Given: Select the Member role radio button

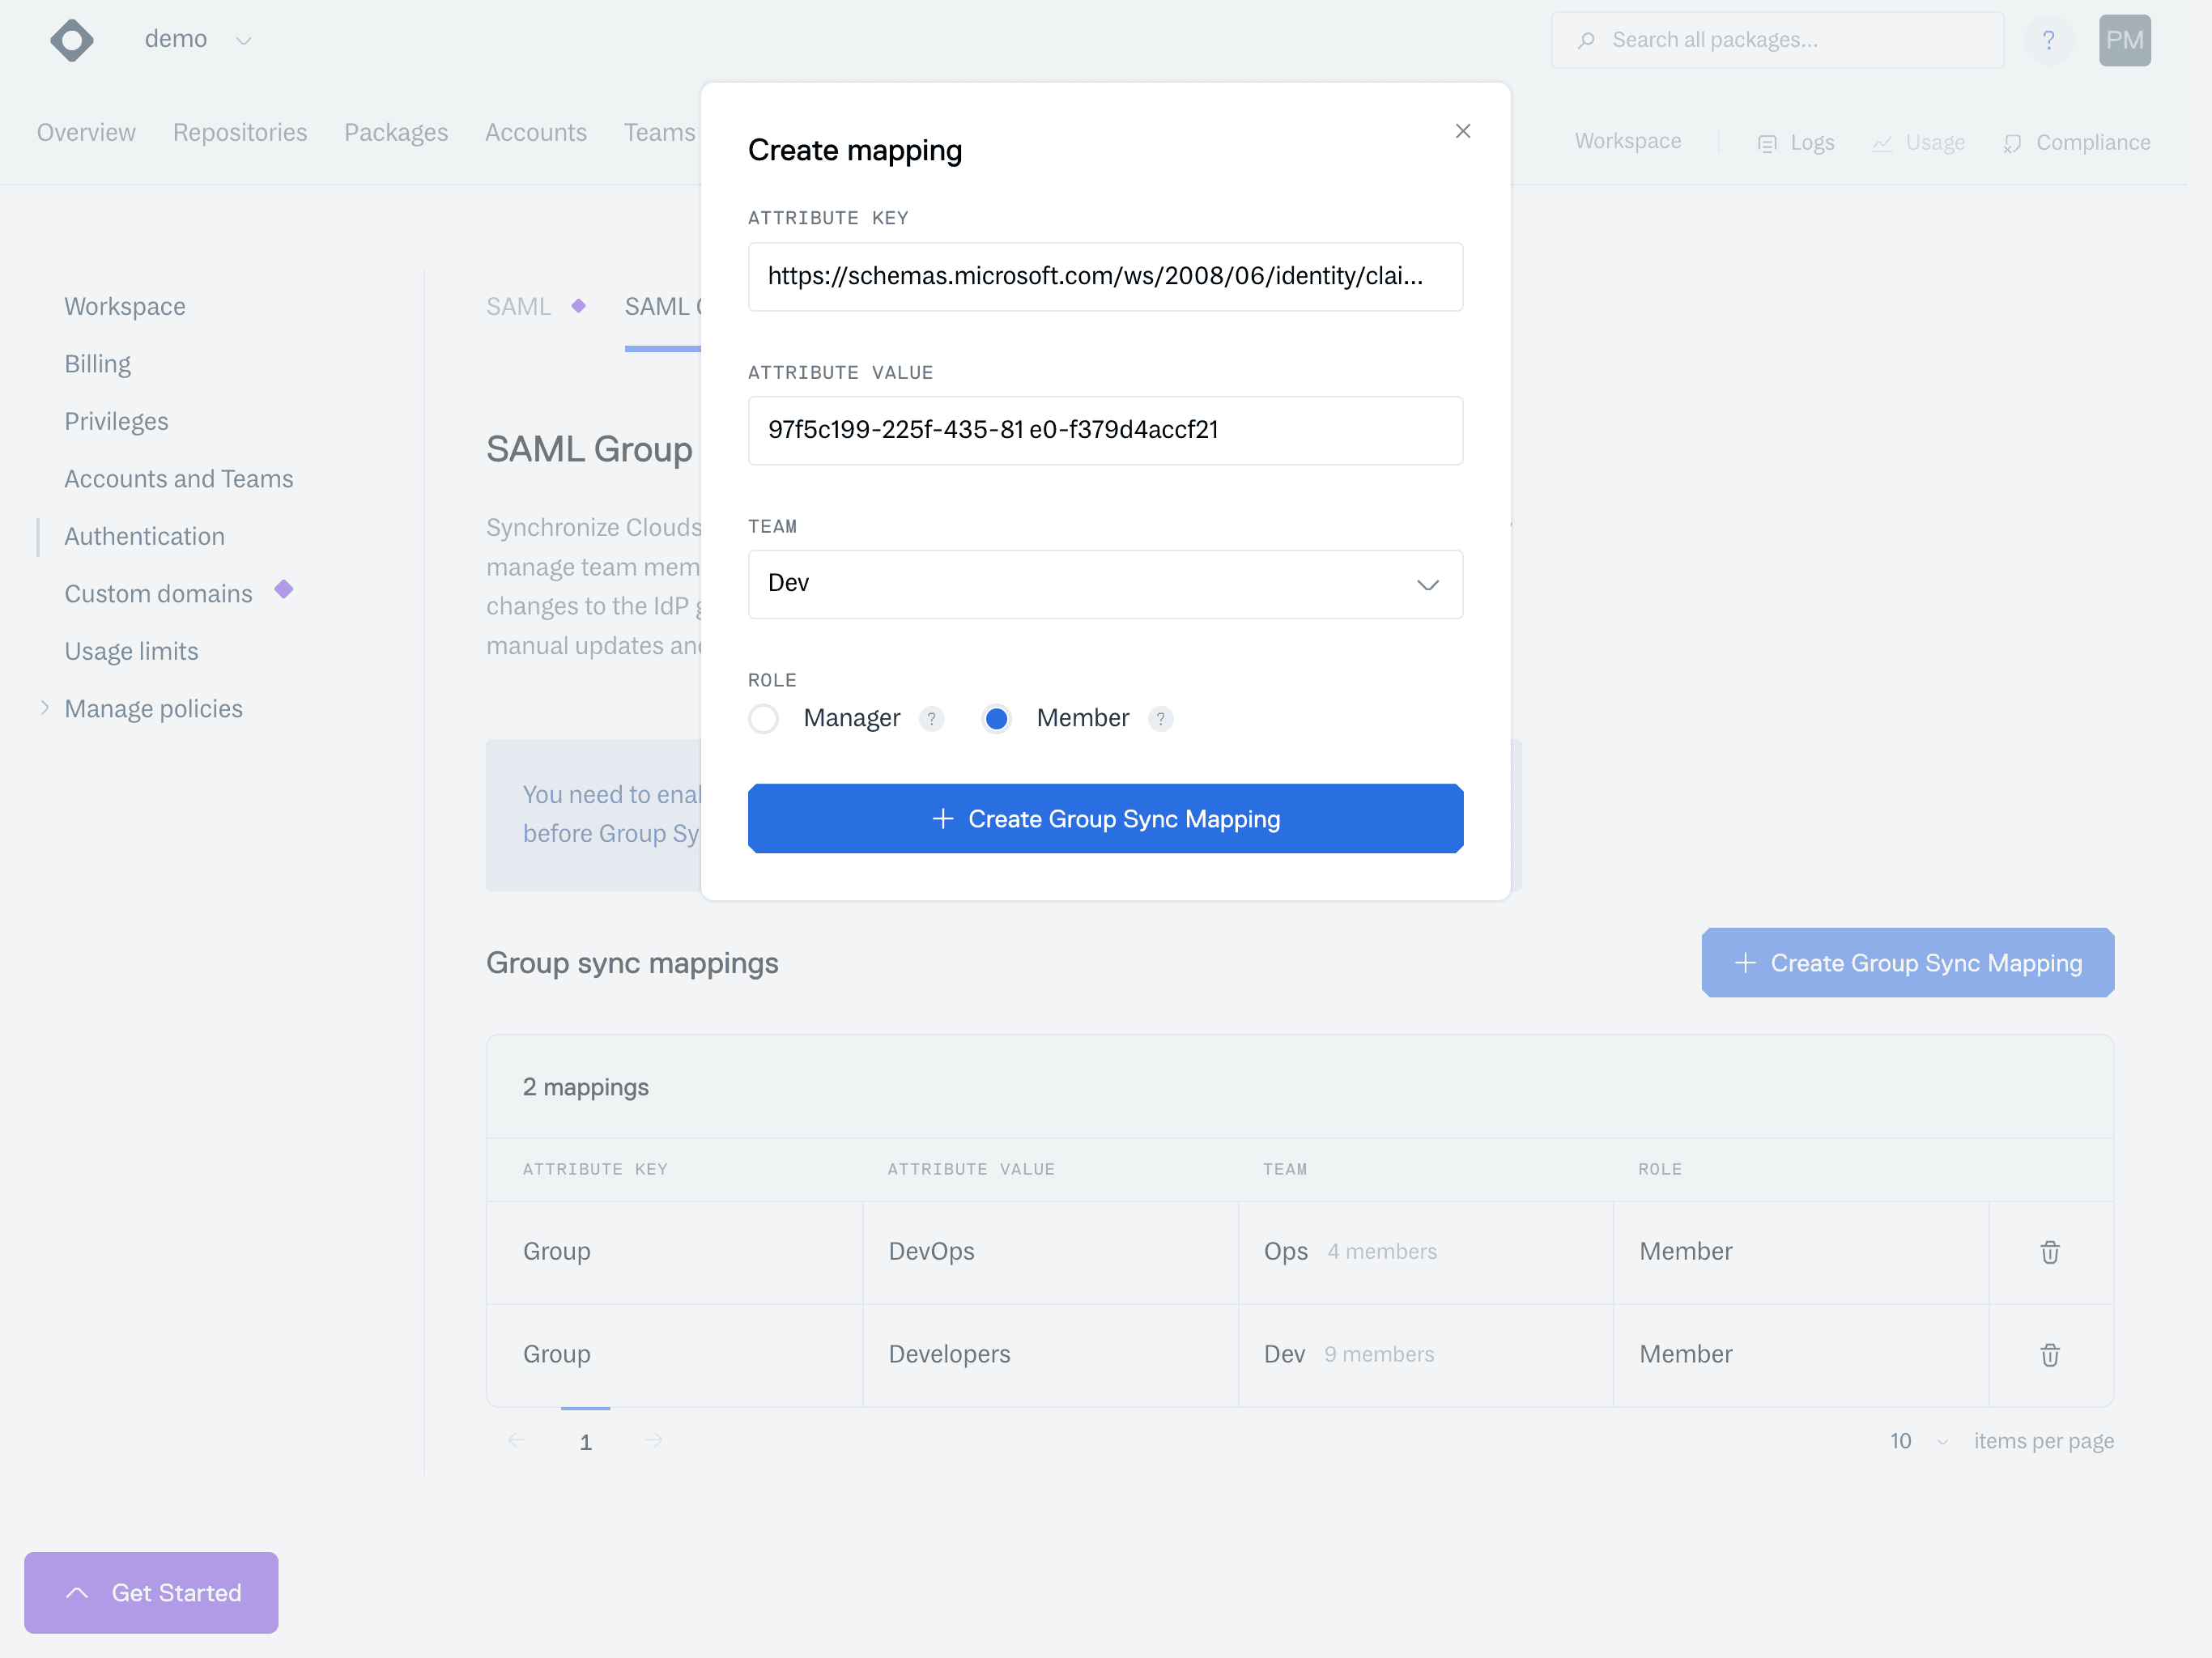Looking at the screenshot, I should (996, 718).
